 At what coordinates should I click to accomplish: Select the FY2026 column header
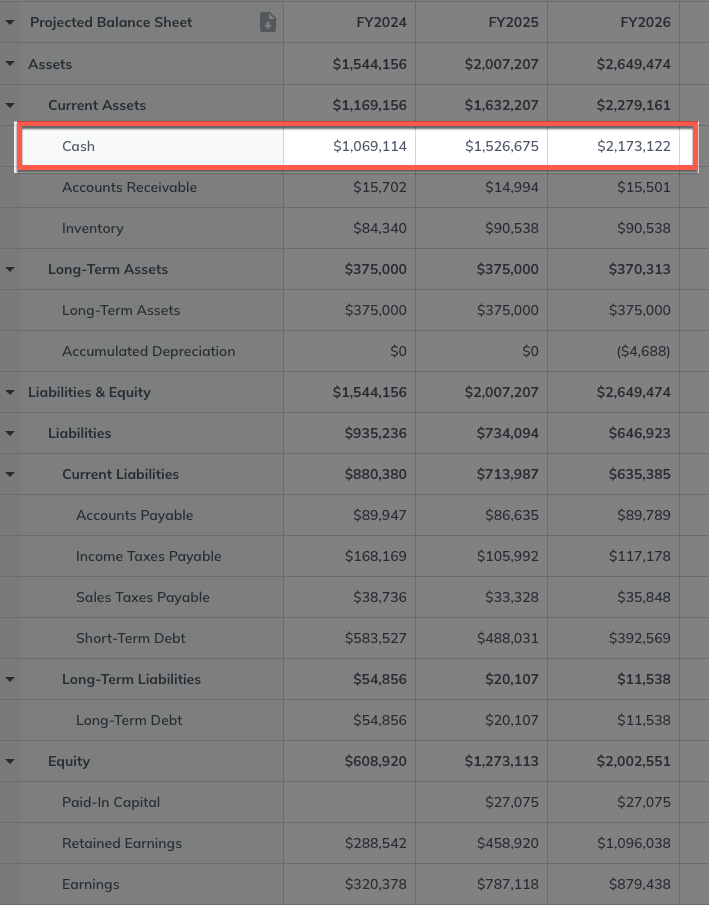pos(645,23)
